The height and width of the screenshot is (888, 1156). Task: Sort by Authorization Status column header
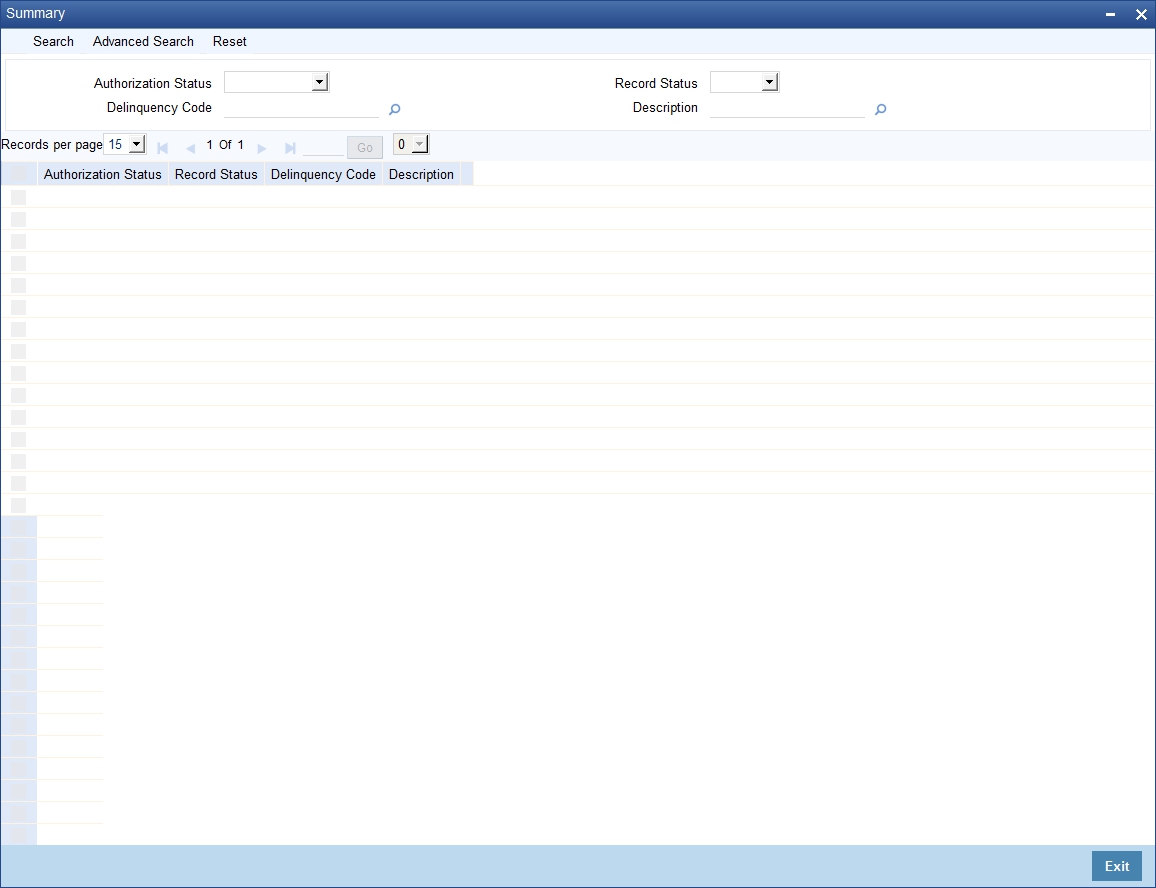point(102,174)
